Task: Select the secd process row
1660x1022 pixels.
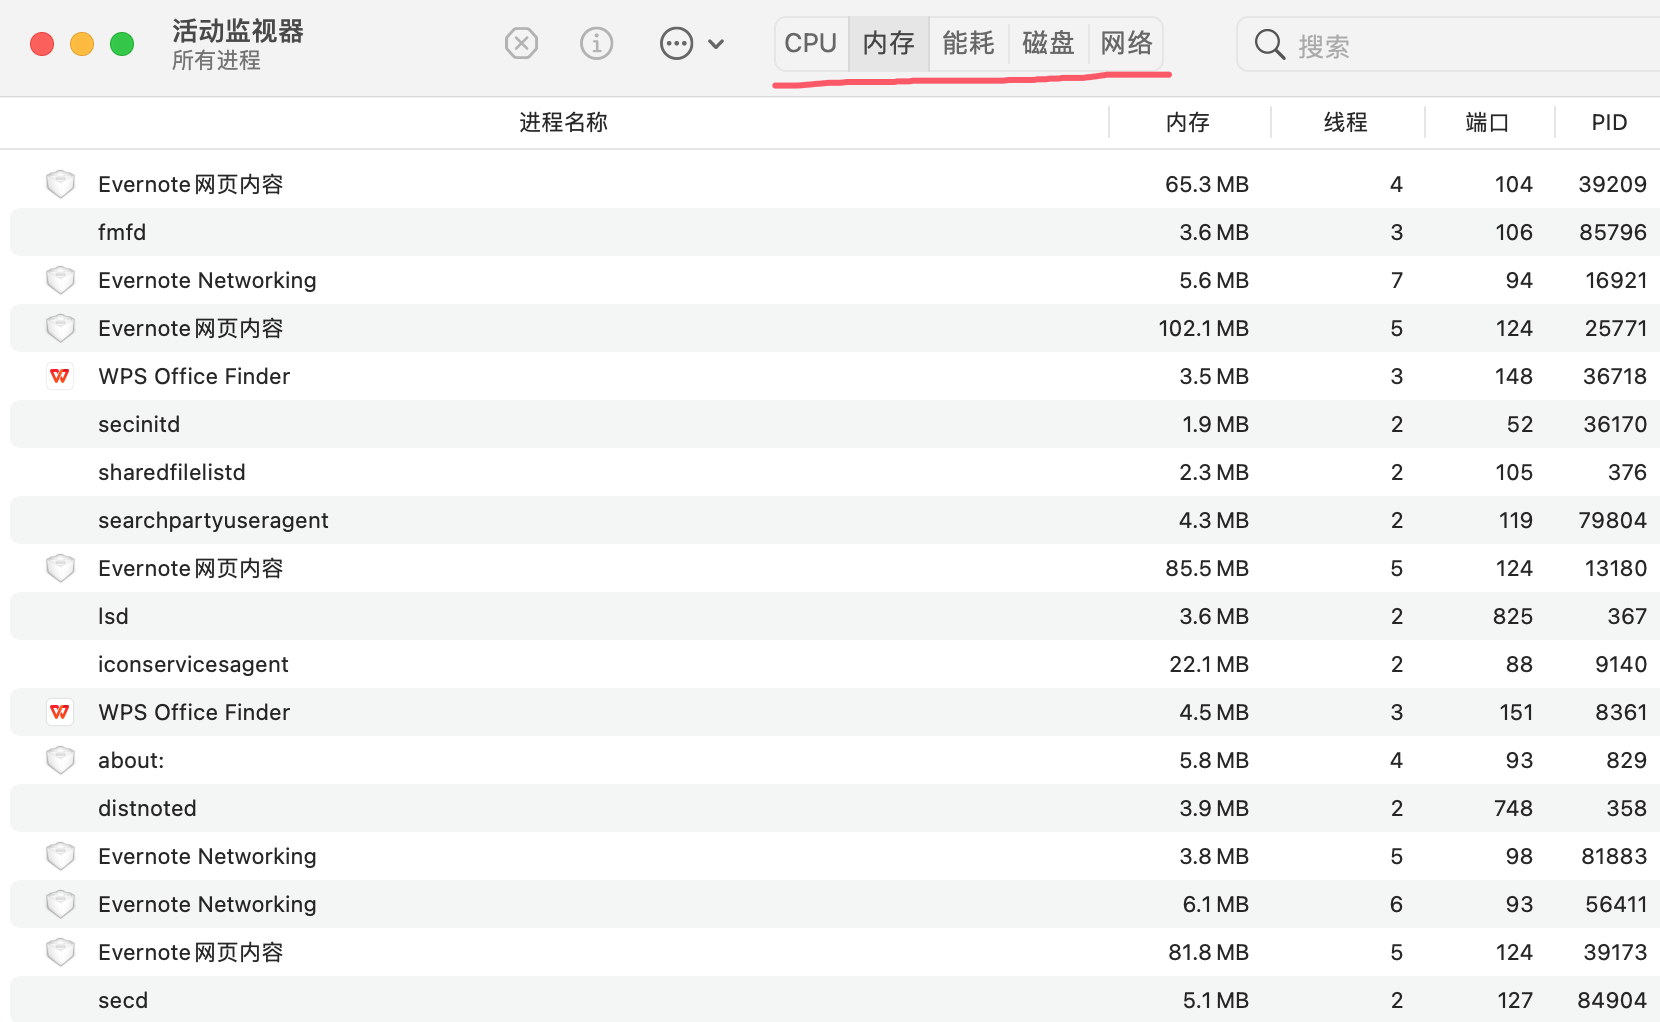Action: coord(835,1000)
